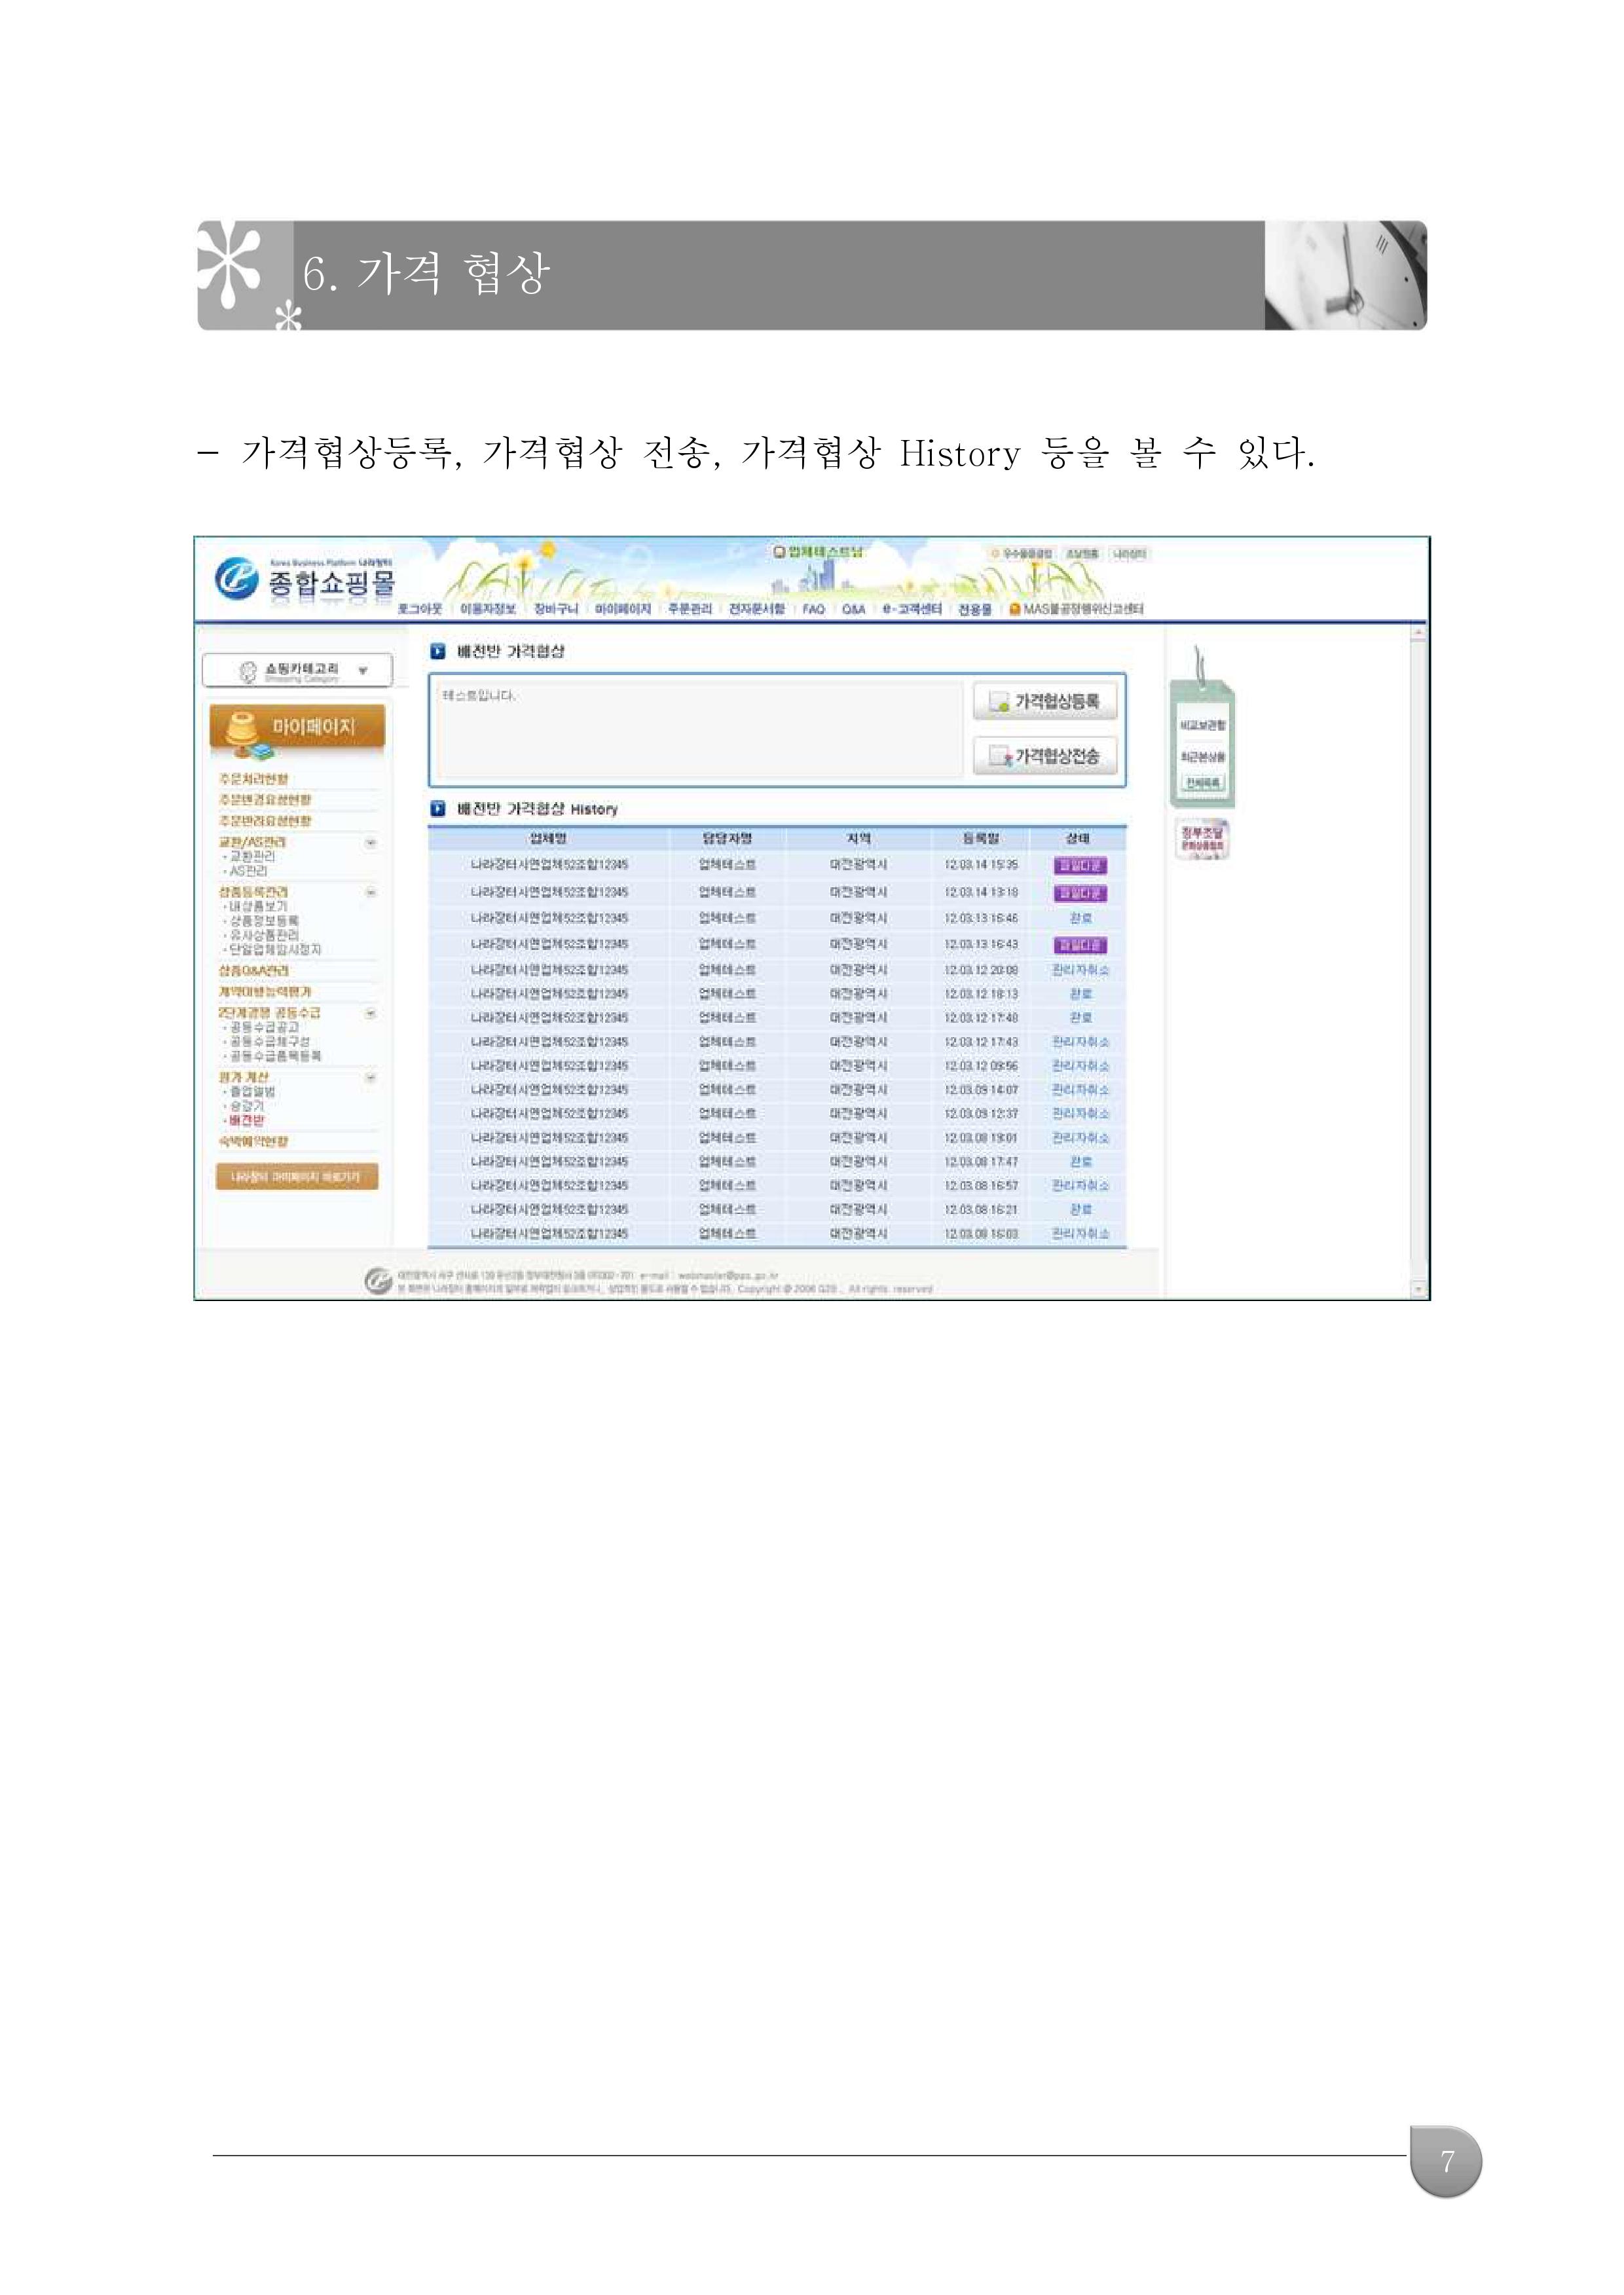Click the first 파일다운 button in History table
The image size is (1624, 2295).
1080,865
